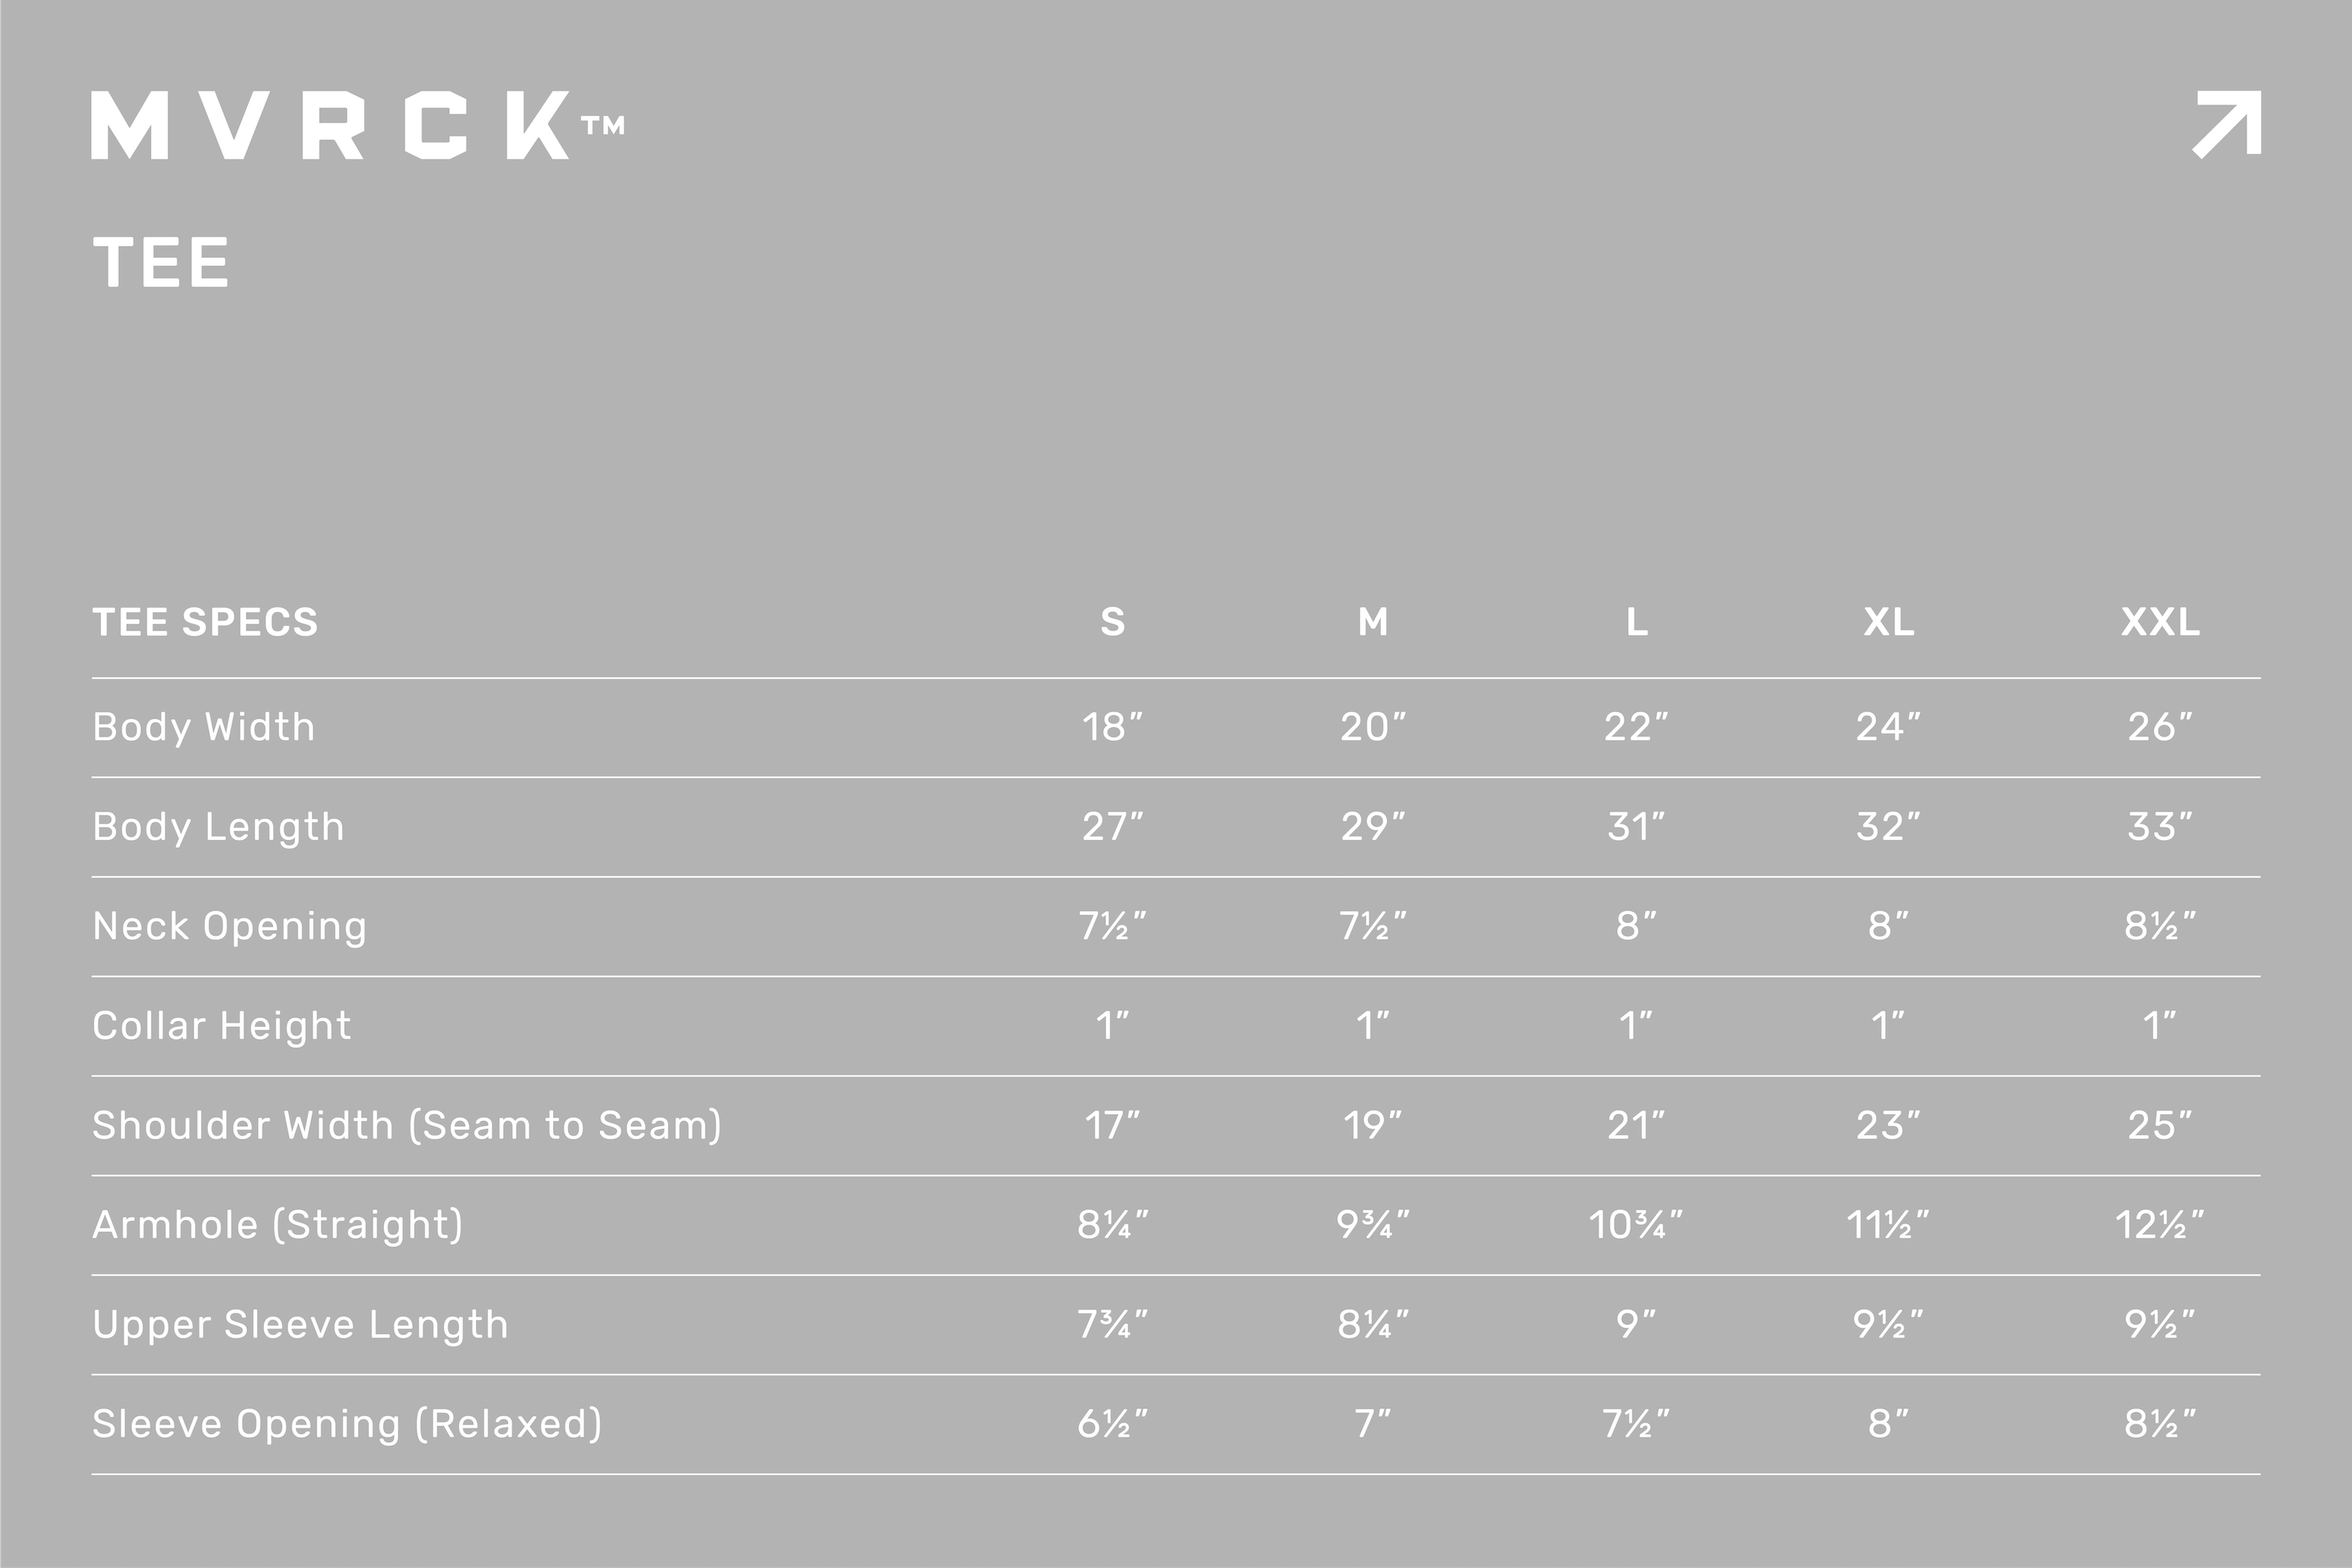The width and height of the screenshot is (2352, 1568).
Task: Click the Body Width row label
Action: [x=204, y=727]
